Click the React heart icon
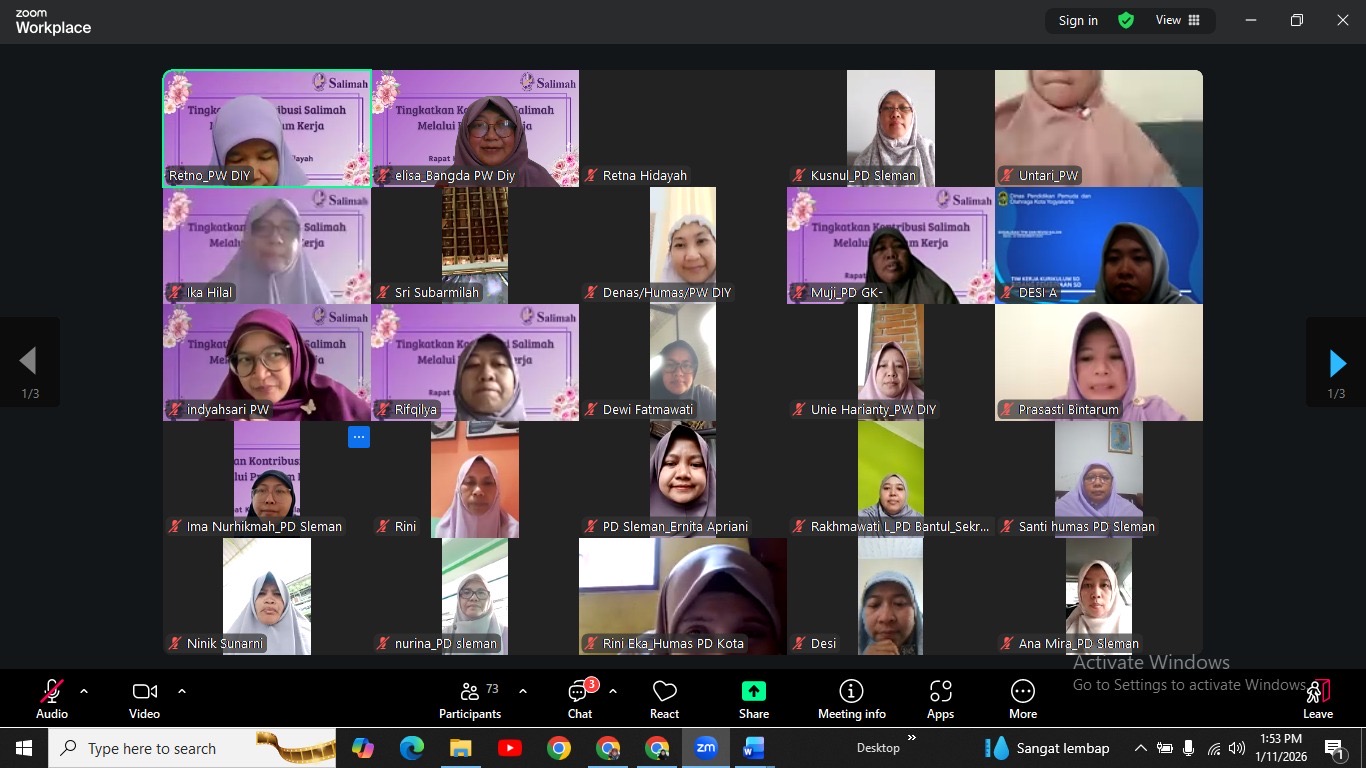 point(664,699)
